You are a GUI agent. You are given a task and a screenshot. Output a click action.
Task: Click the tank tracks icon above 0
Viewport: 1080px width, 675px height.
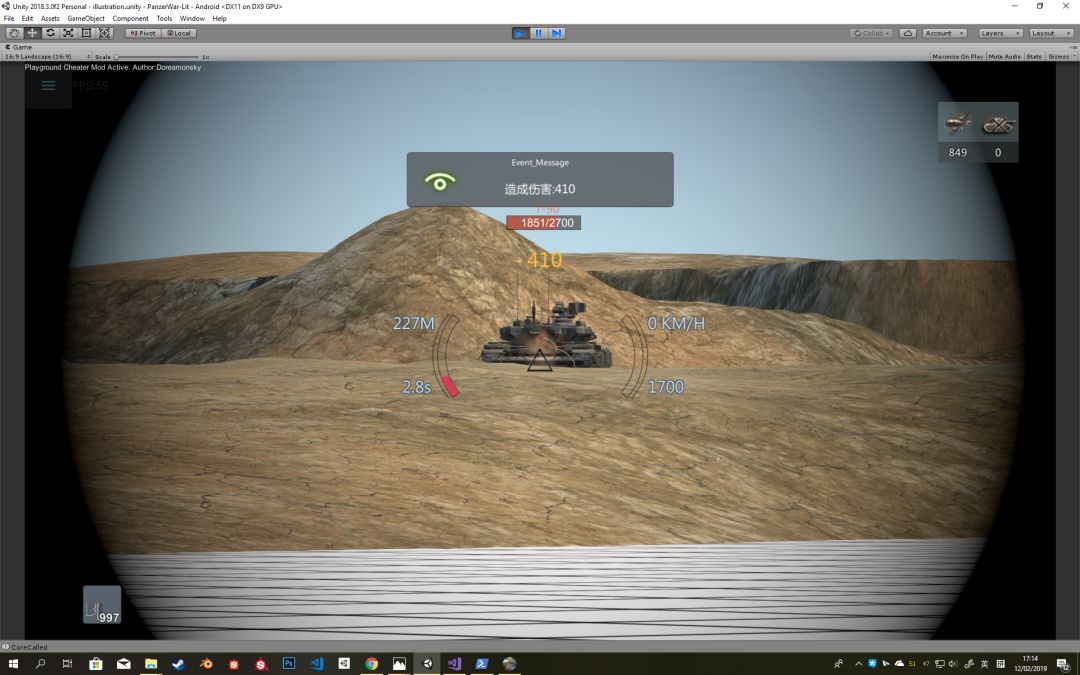(998, 125)
